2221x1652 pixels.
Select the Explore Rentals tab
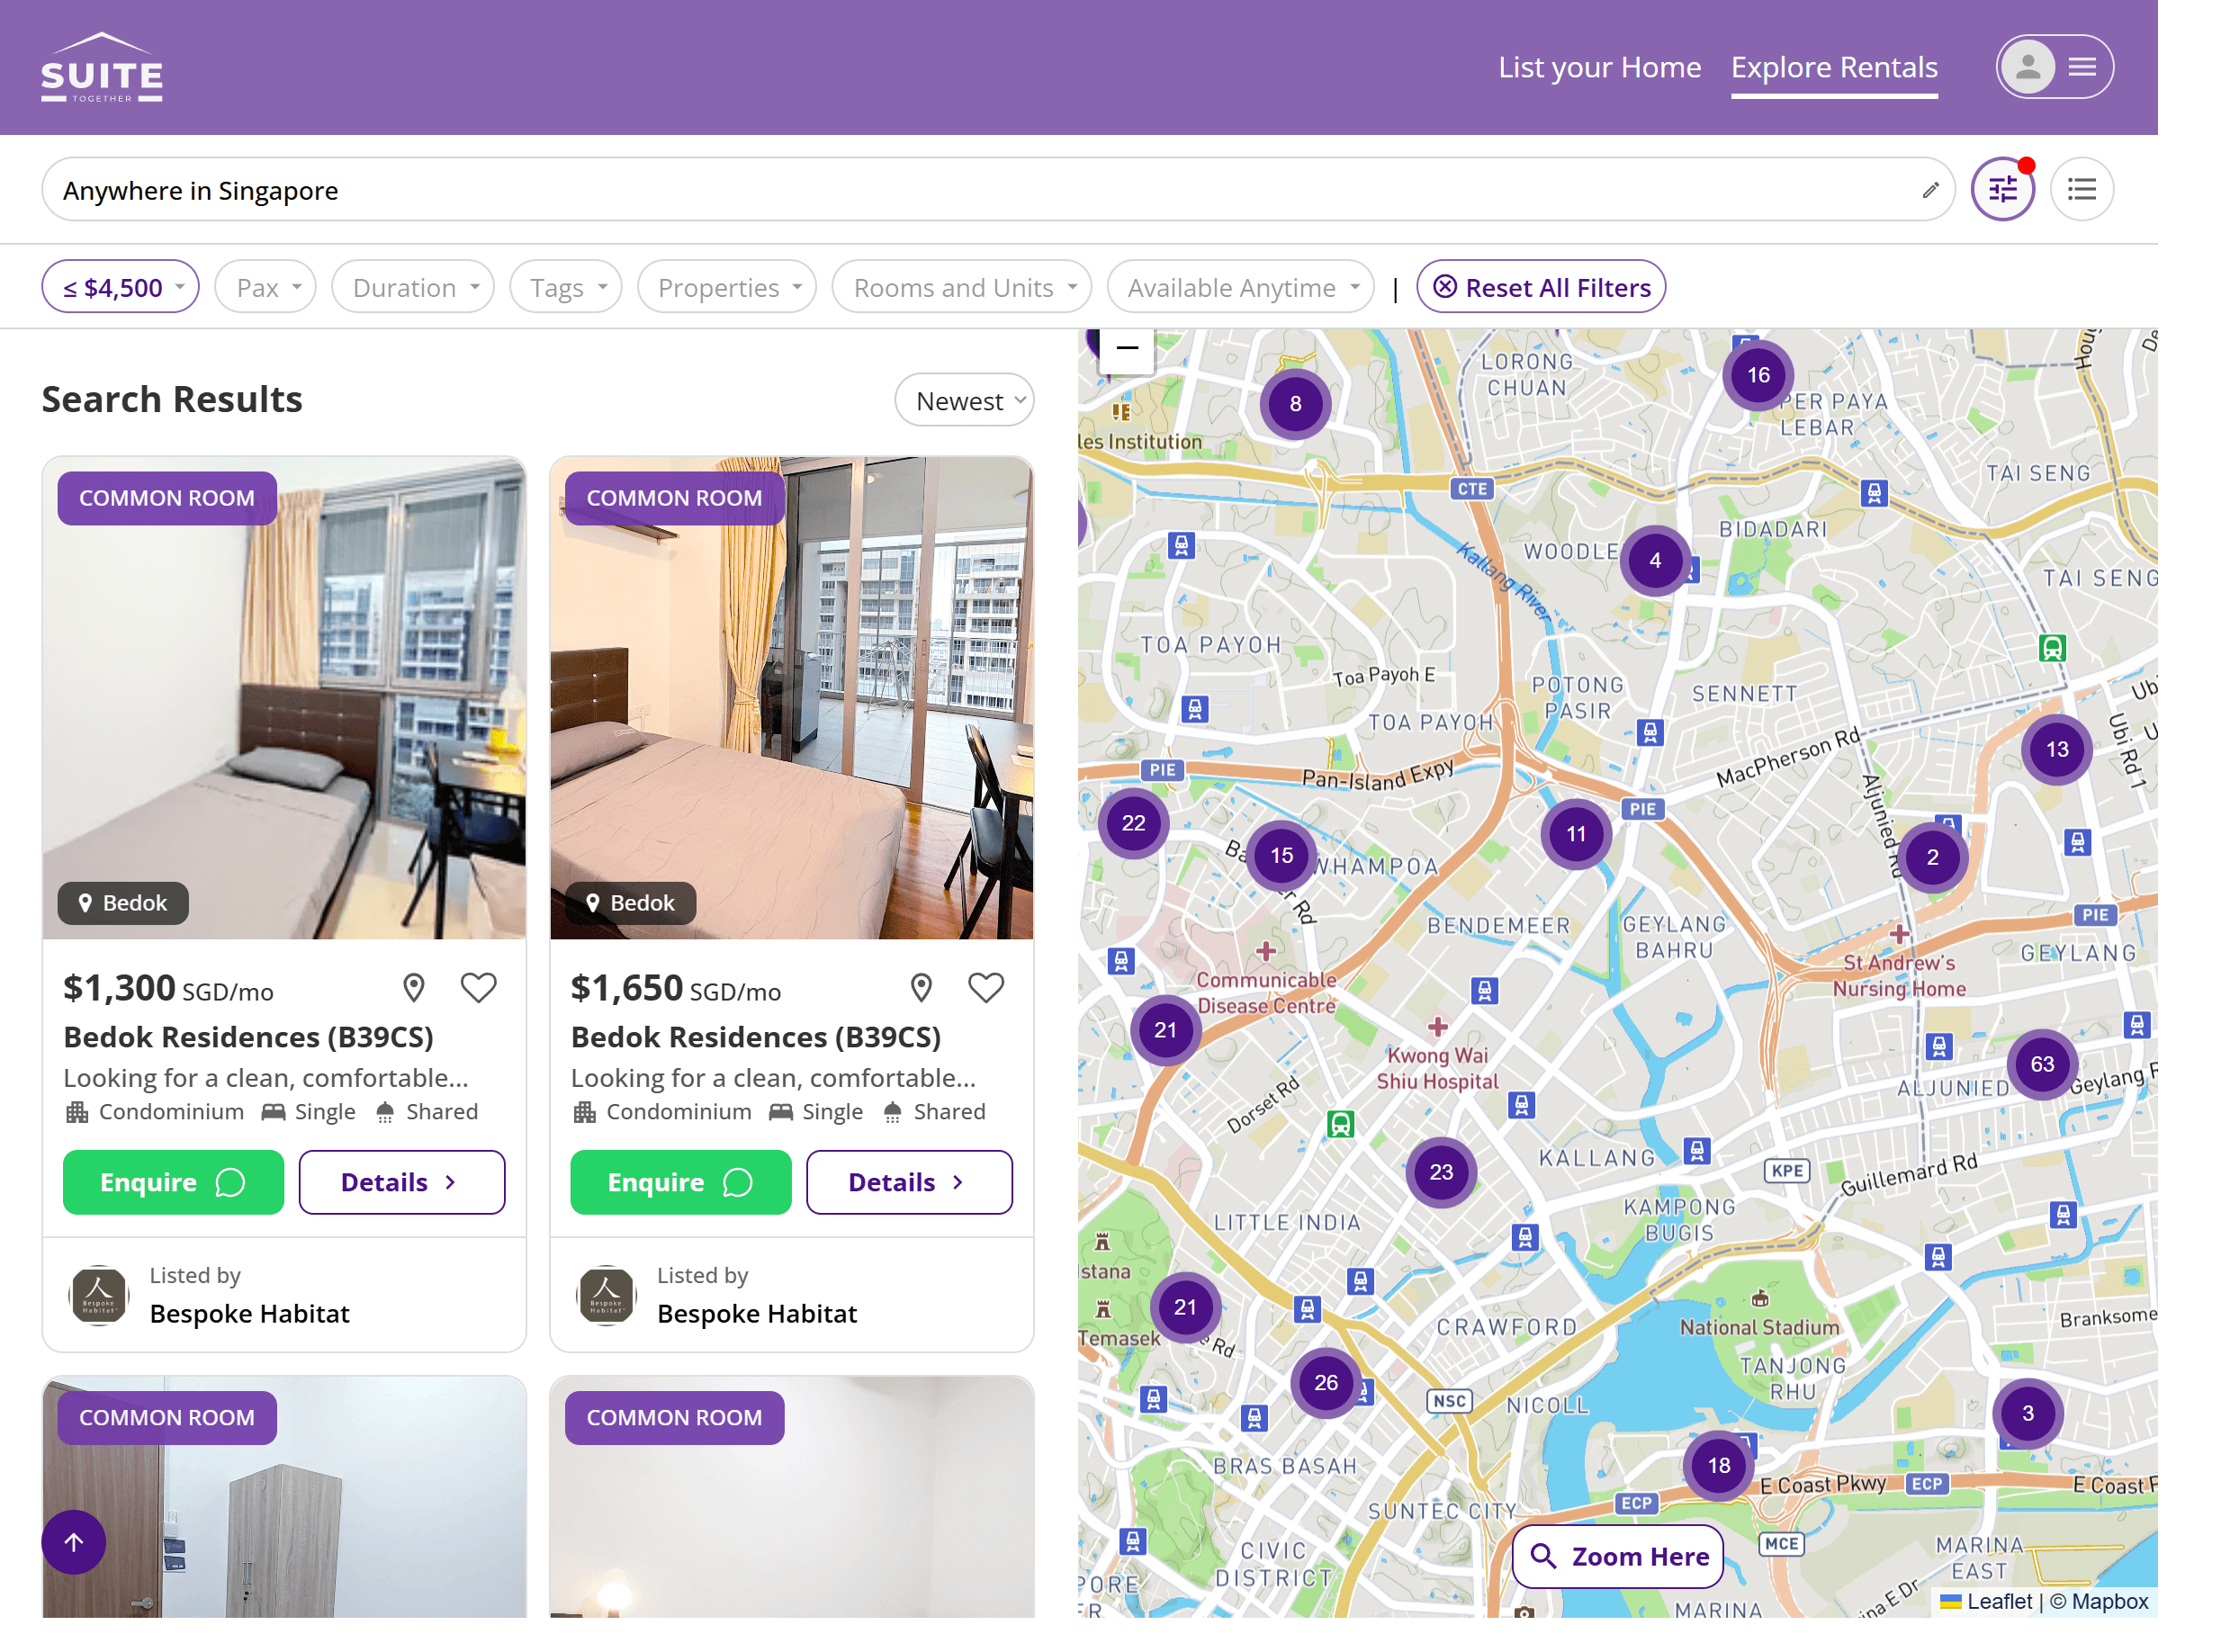tap(1834, 67)
